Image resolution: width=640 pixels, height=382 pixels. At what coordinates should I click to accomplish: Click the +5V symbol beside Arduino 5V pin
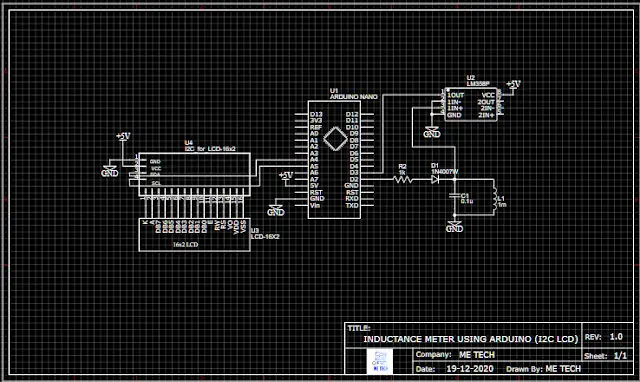(x=286, y=176)
